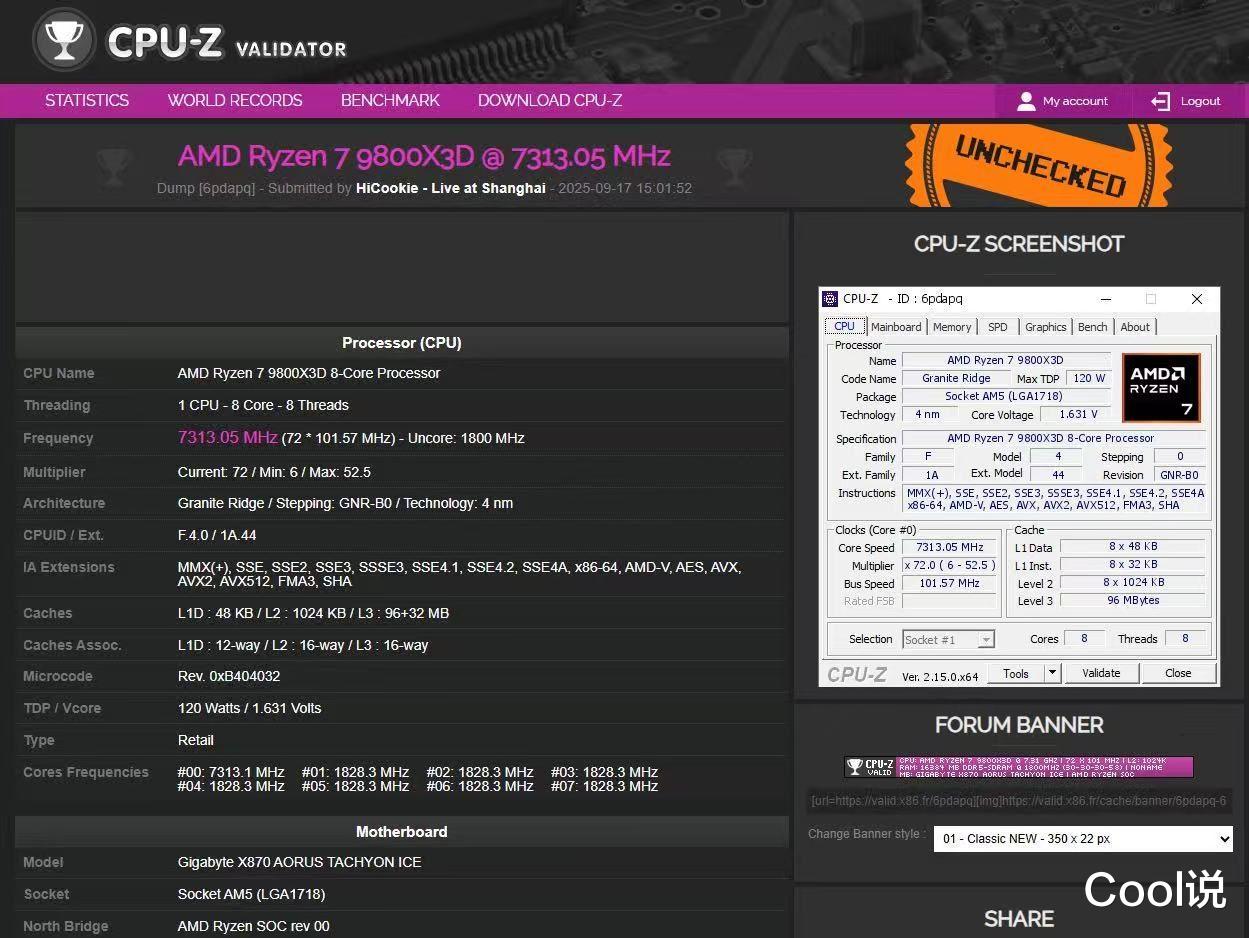Click the Type value Retail
Image resolution: width=1249 pixels, height=938 pixels.
(196, 740)
